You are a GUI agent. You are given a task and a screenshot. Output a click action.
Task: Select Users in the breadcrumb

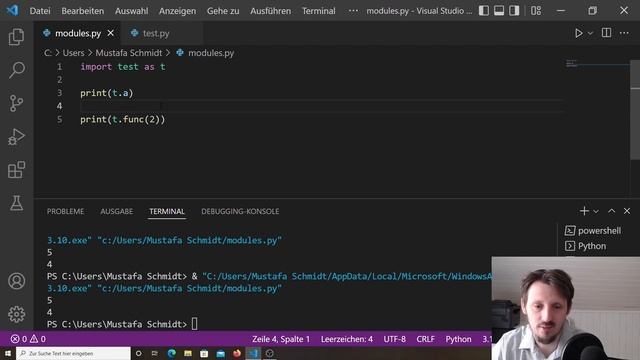[x=73, y=53]
